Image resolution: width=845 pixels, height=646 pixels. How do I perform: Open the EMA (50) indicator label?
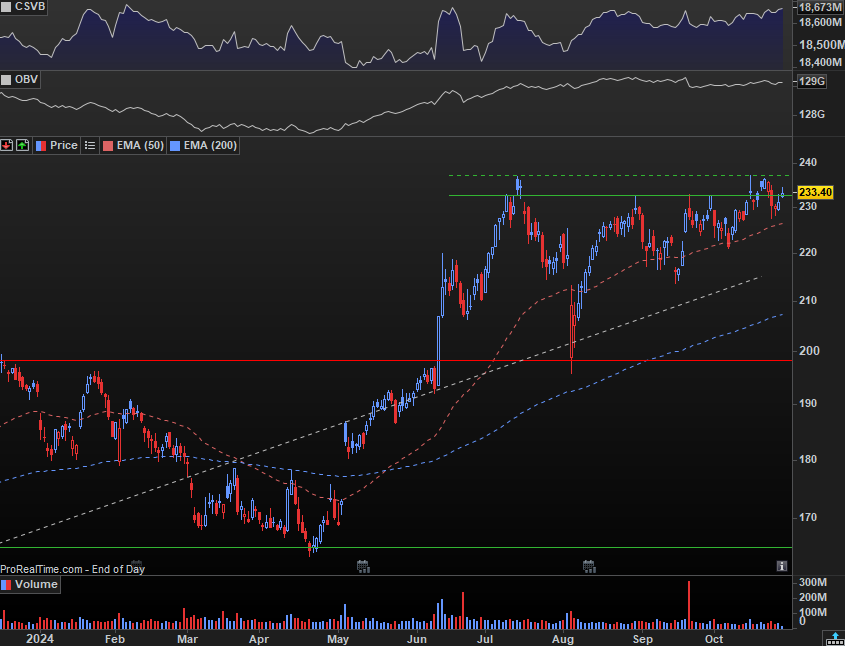pyautogui.click(x=140, y=145)
